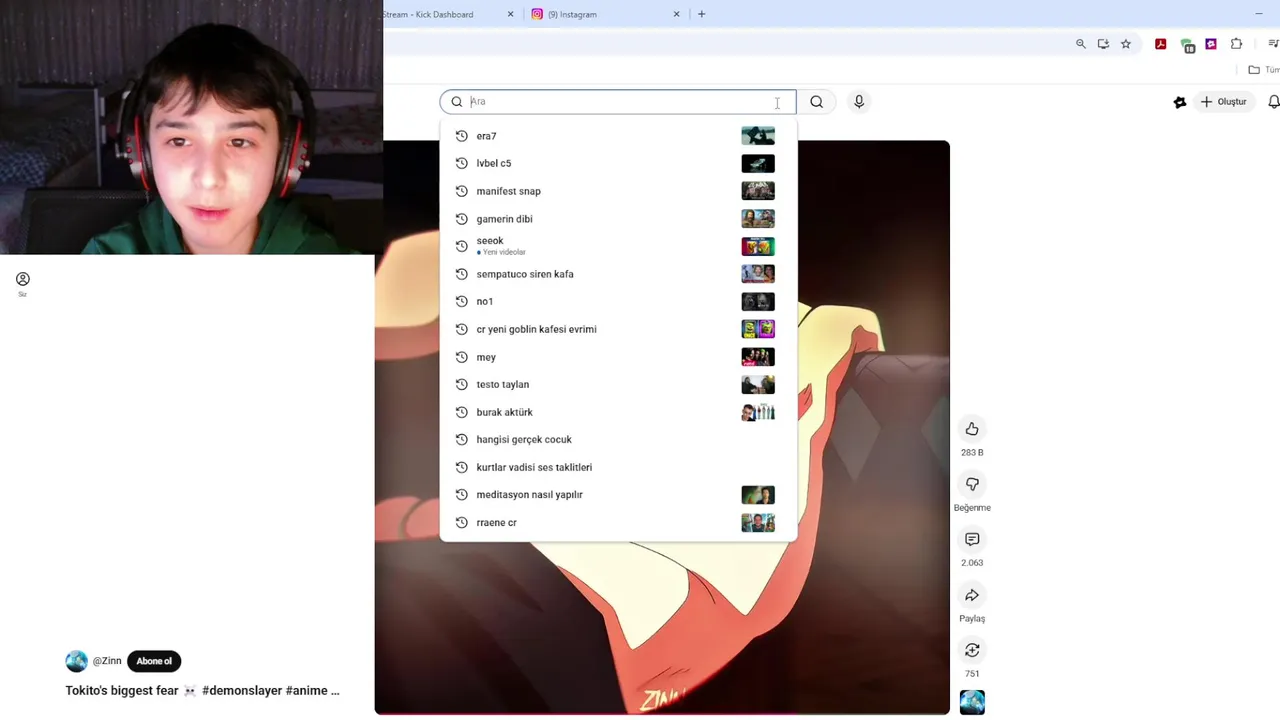Open the all bookmarks folder
This screenshot has width=1280, height=720.
pos(1262,70)
